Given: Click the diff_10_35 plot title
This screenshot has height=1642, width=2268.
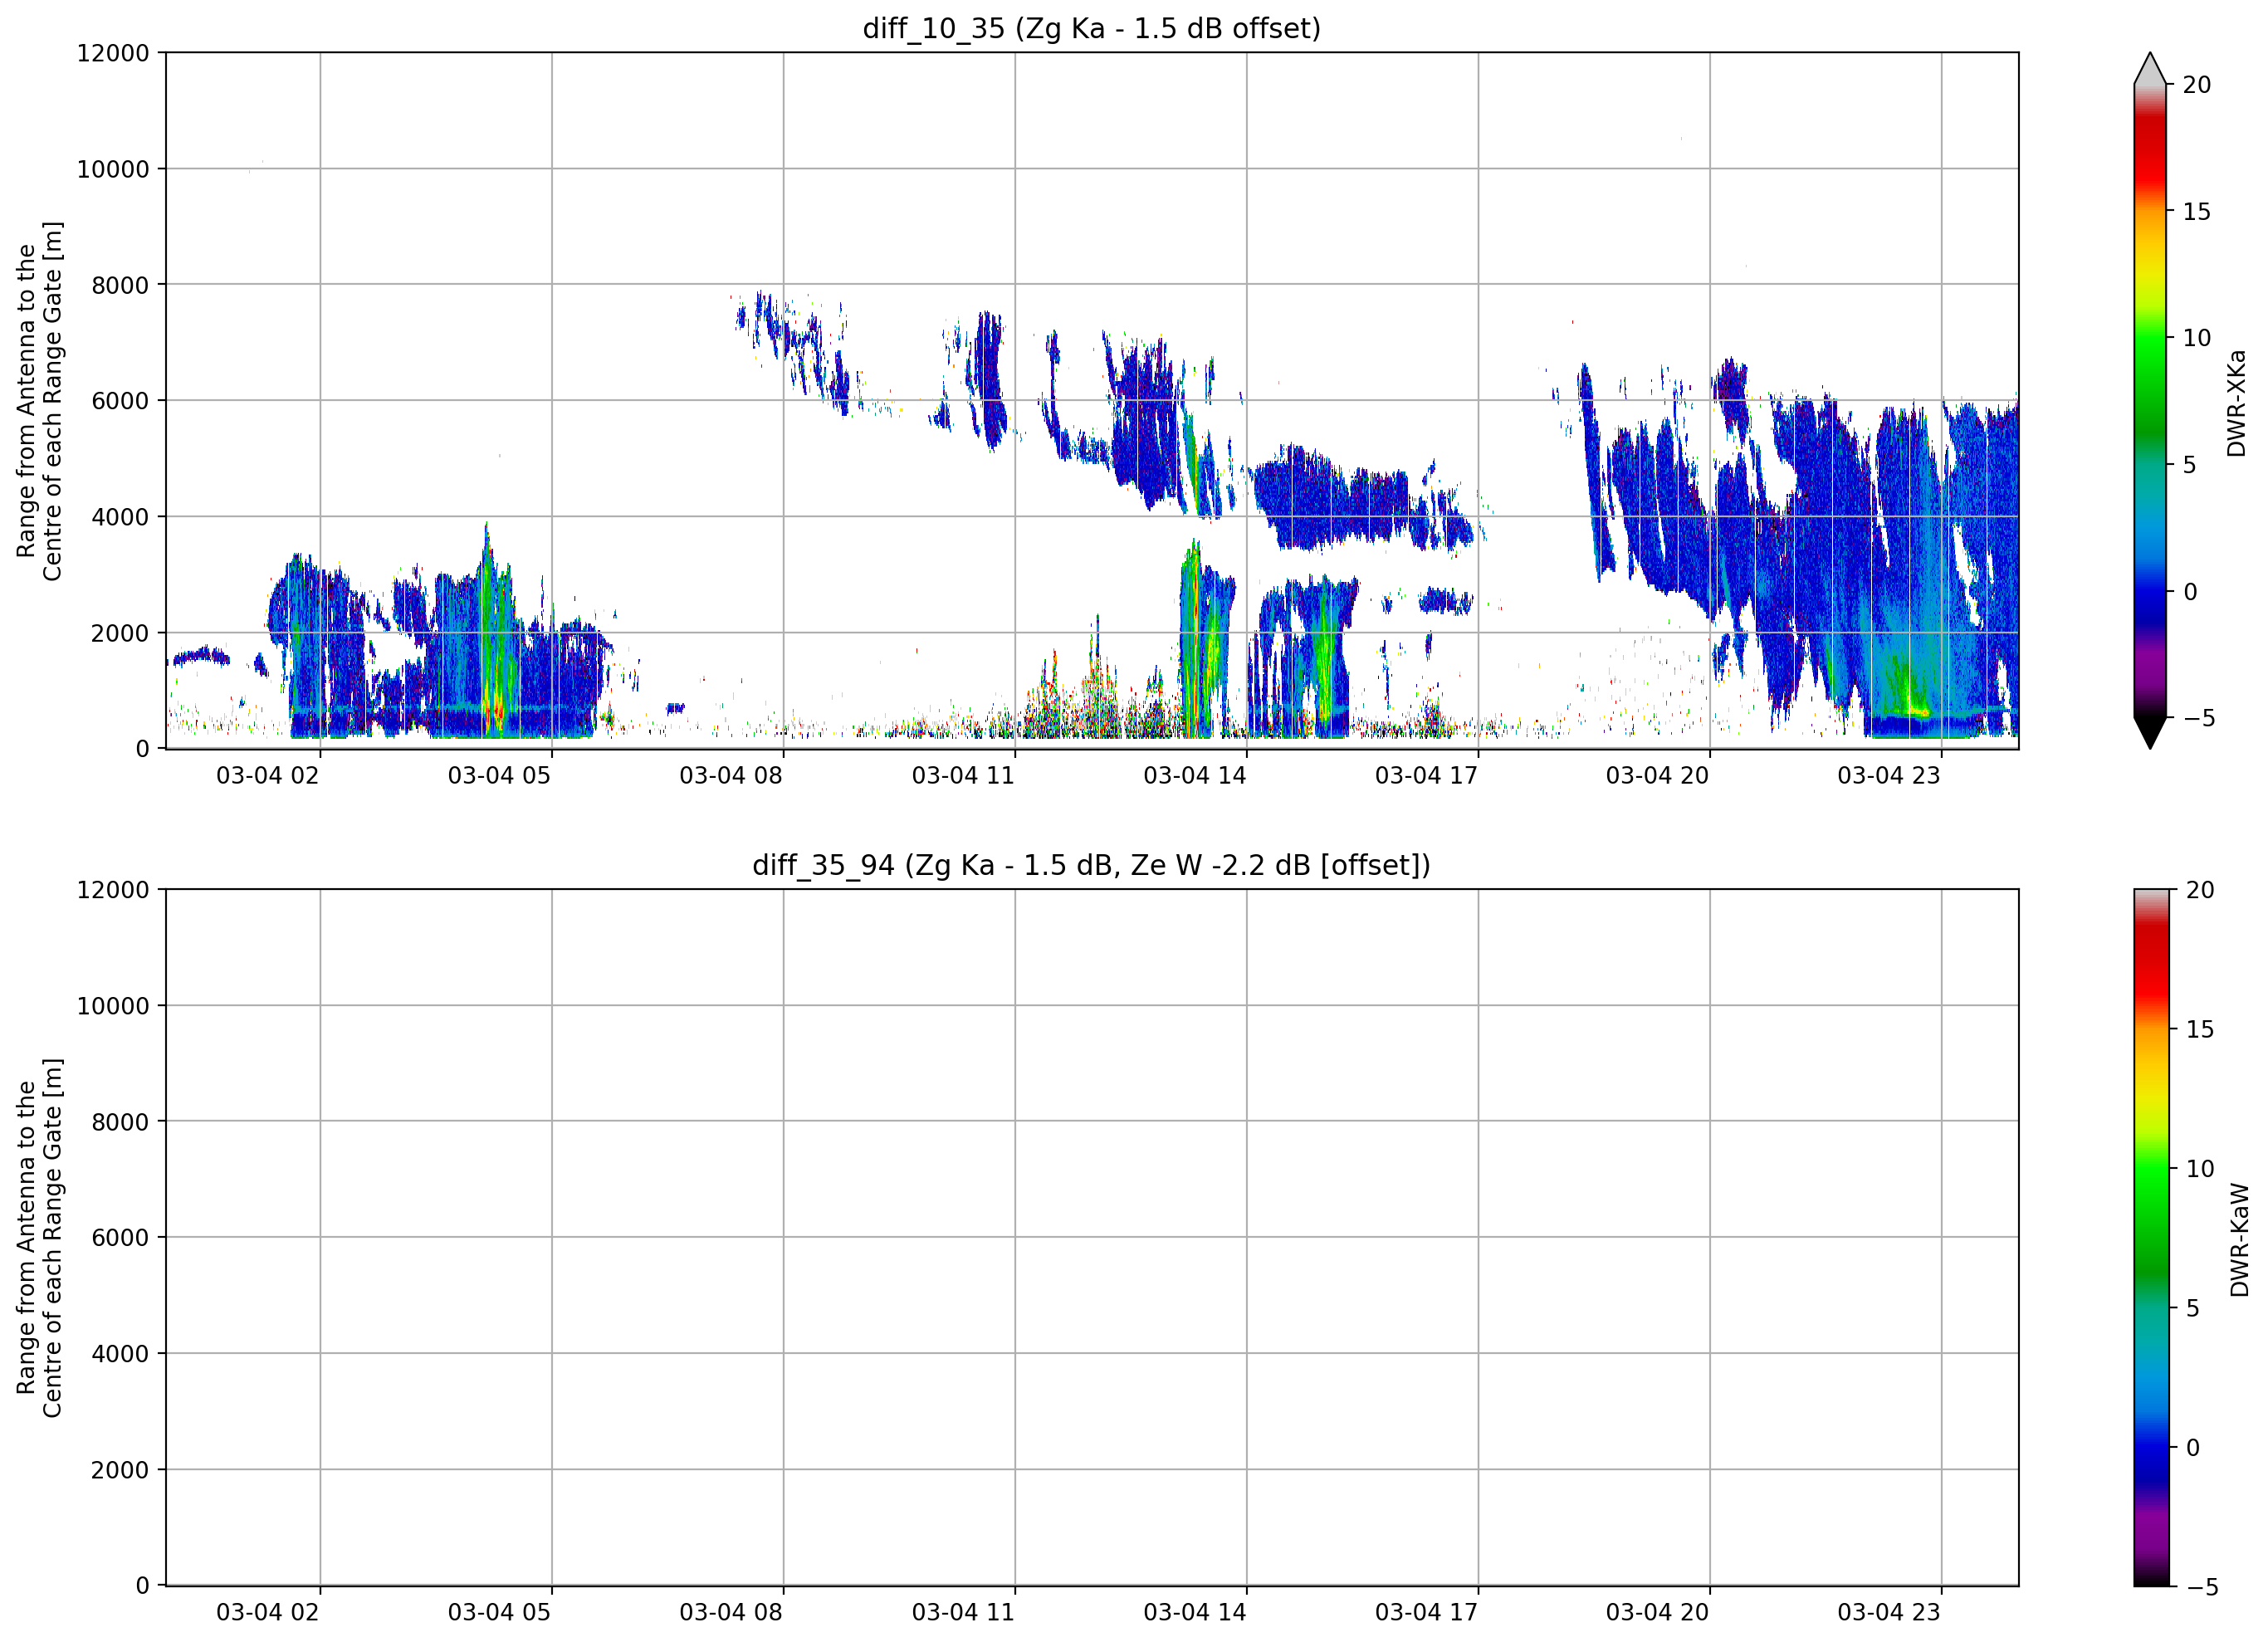Looking at the screenshot, I should (x=1091, y=29).
